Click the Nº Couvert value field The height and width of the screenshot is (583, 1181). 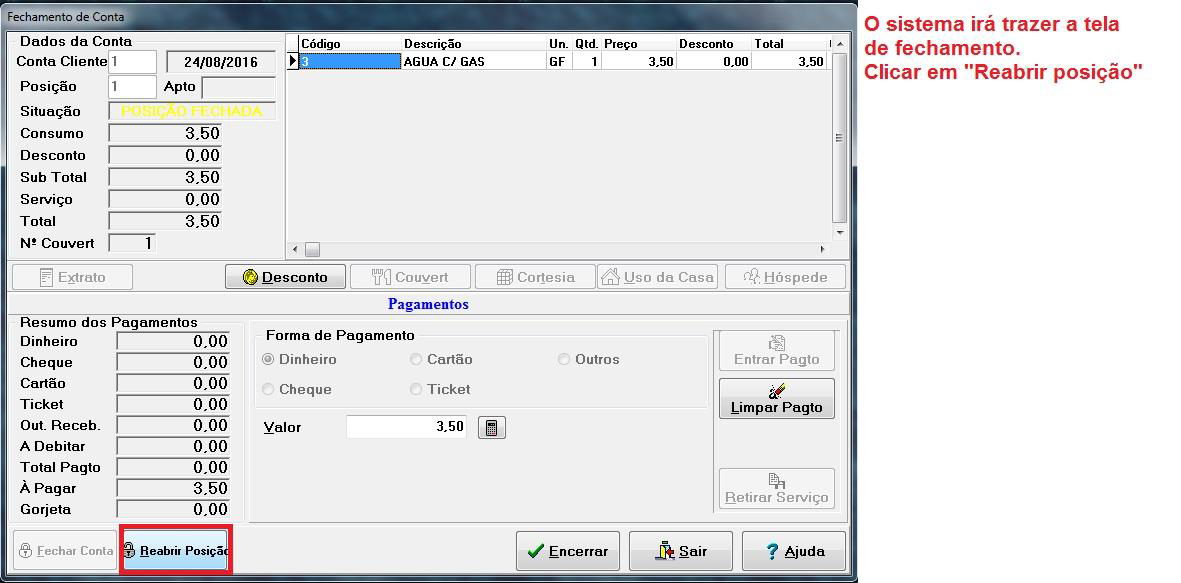tap(132, 243)
